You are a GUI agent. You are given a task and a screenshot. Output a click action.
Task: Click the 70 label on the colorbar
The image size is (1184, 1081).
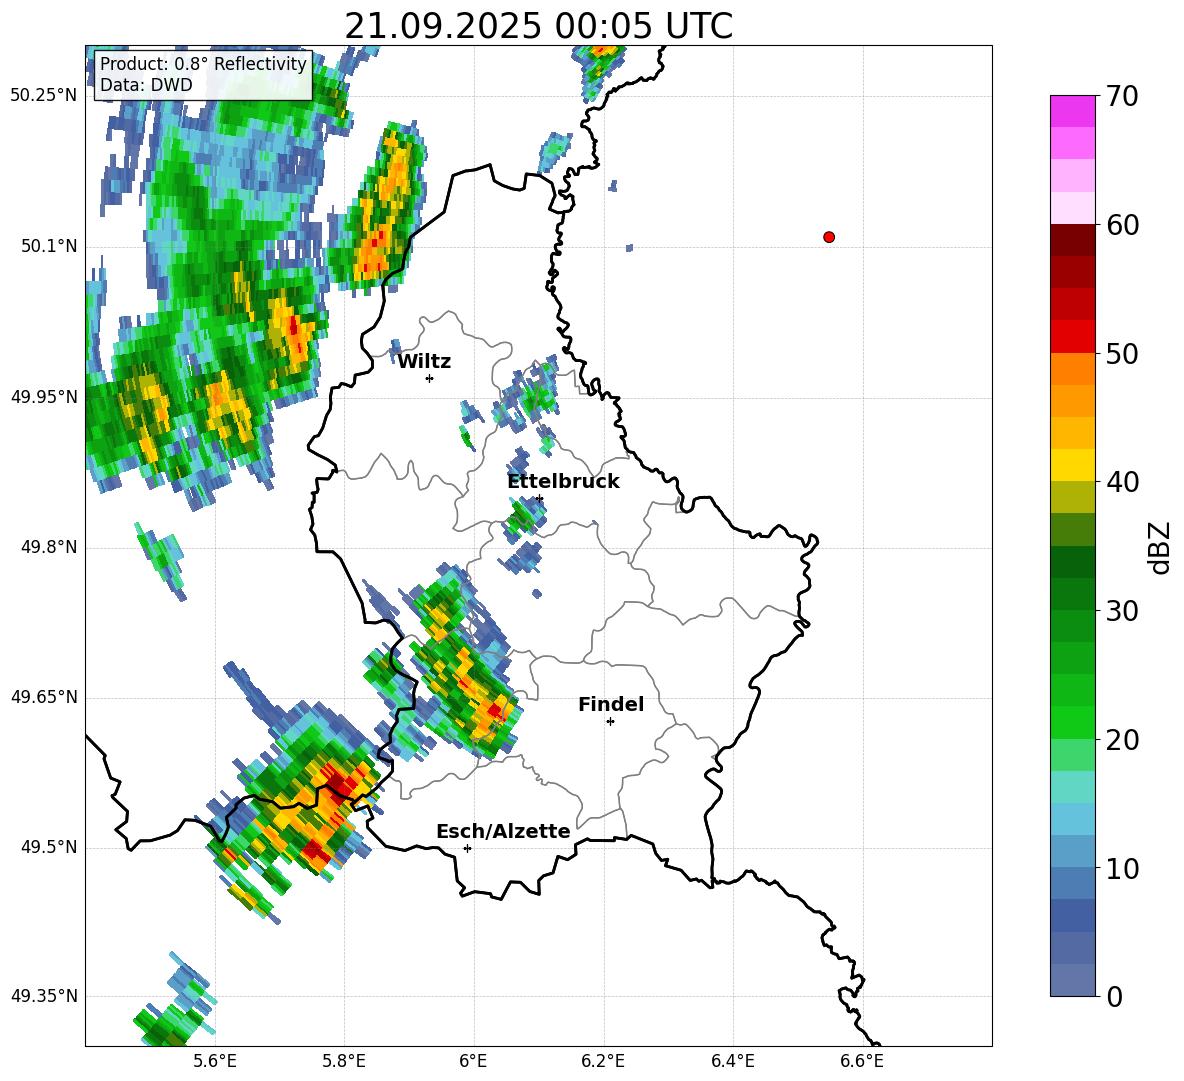point(1122,96)
